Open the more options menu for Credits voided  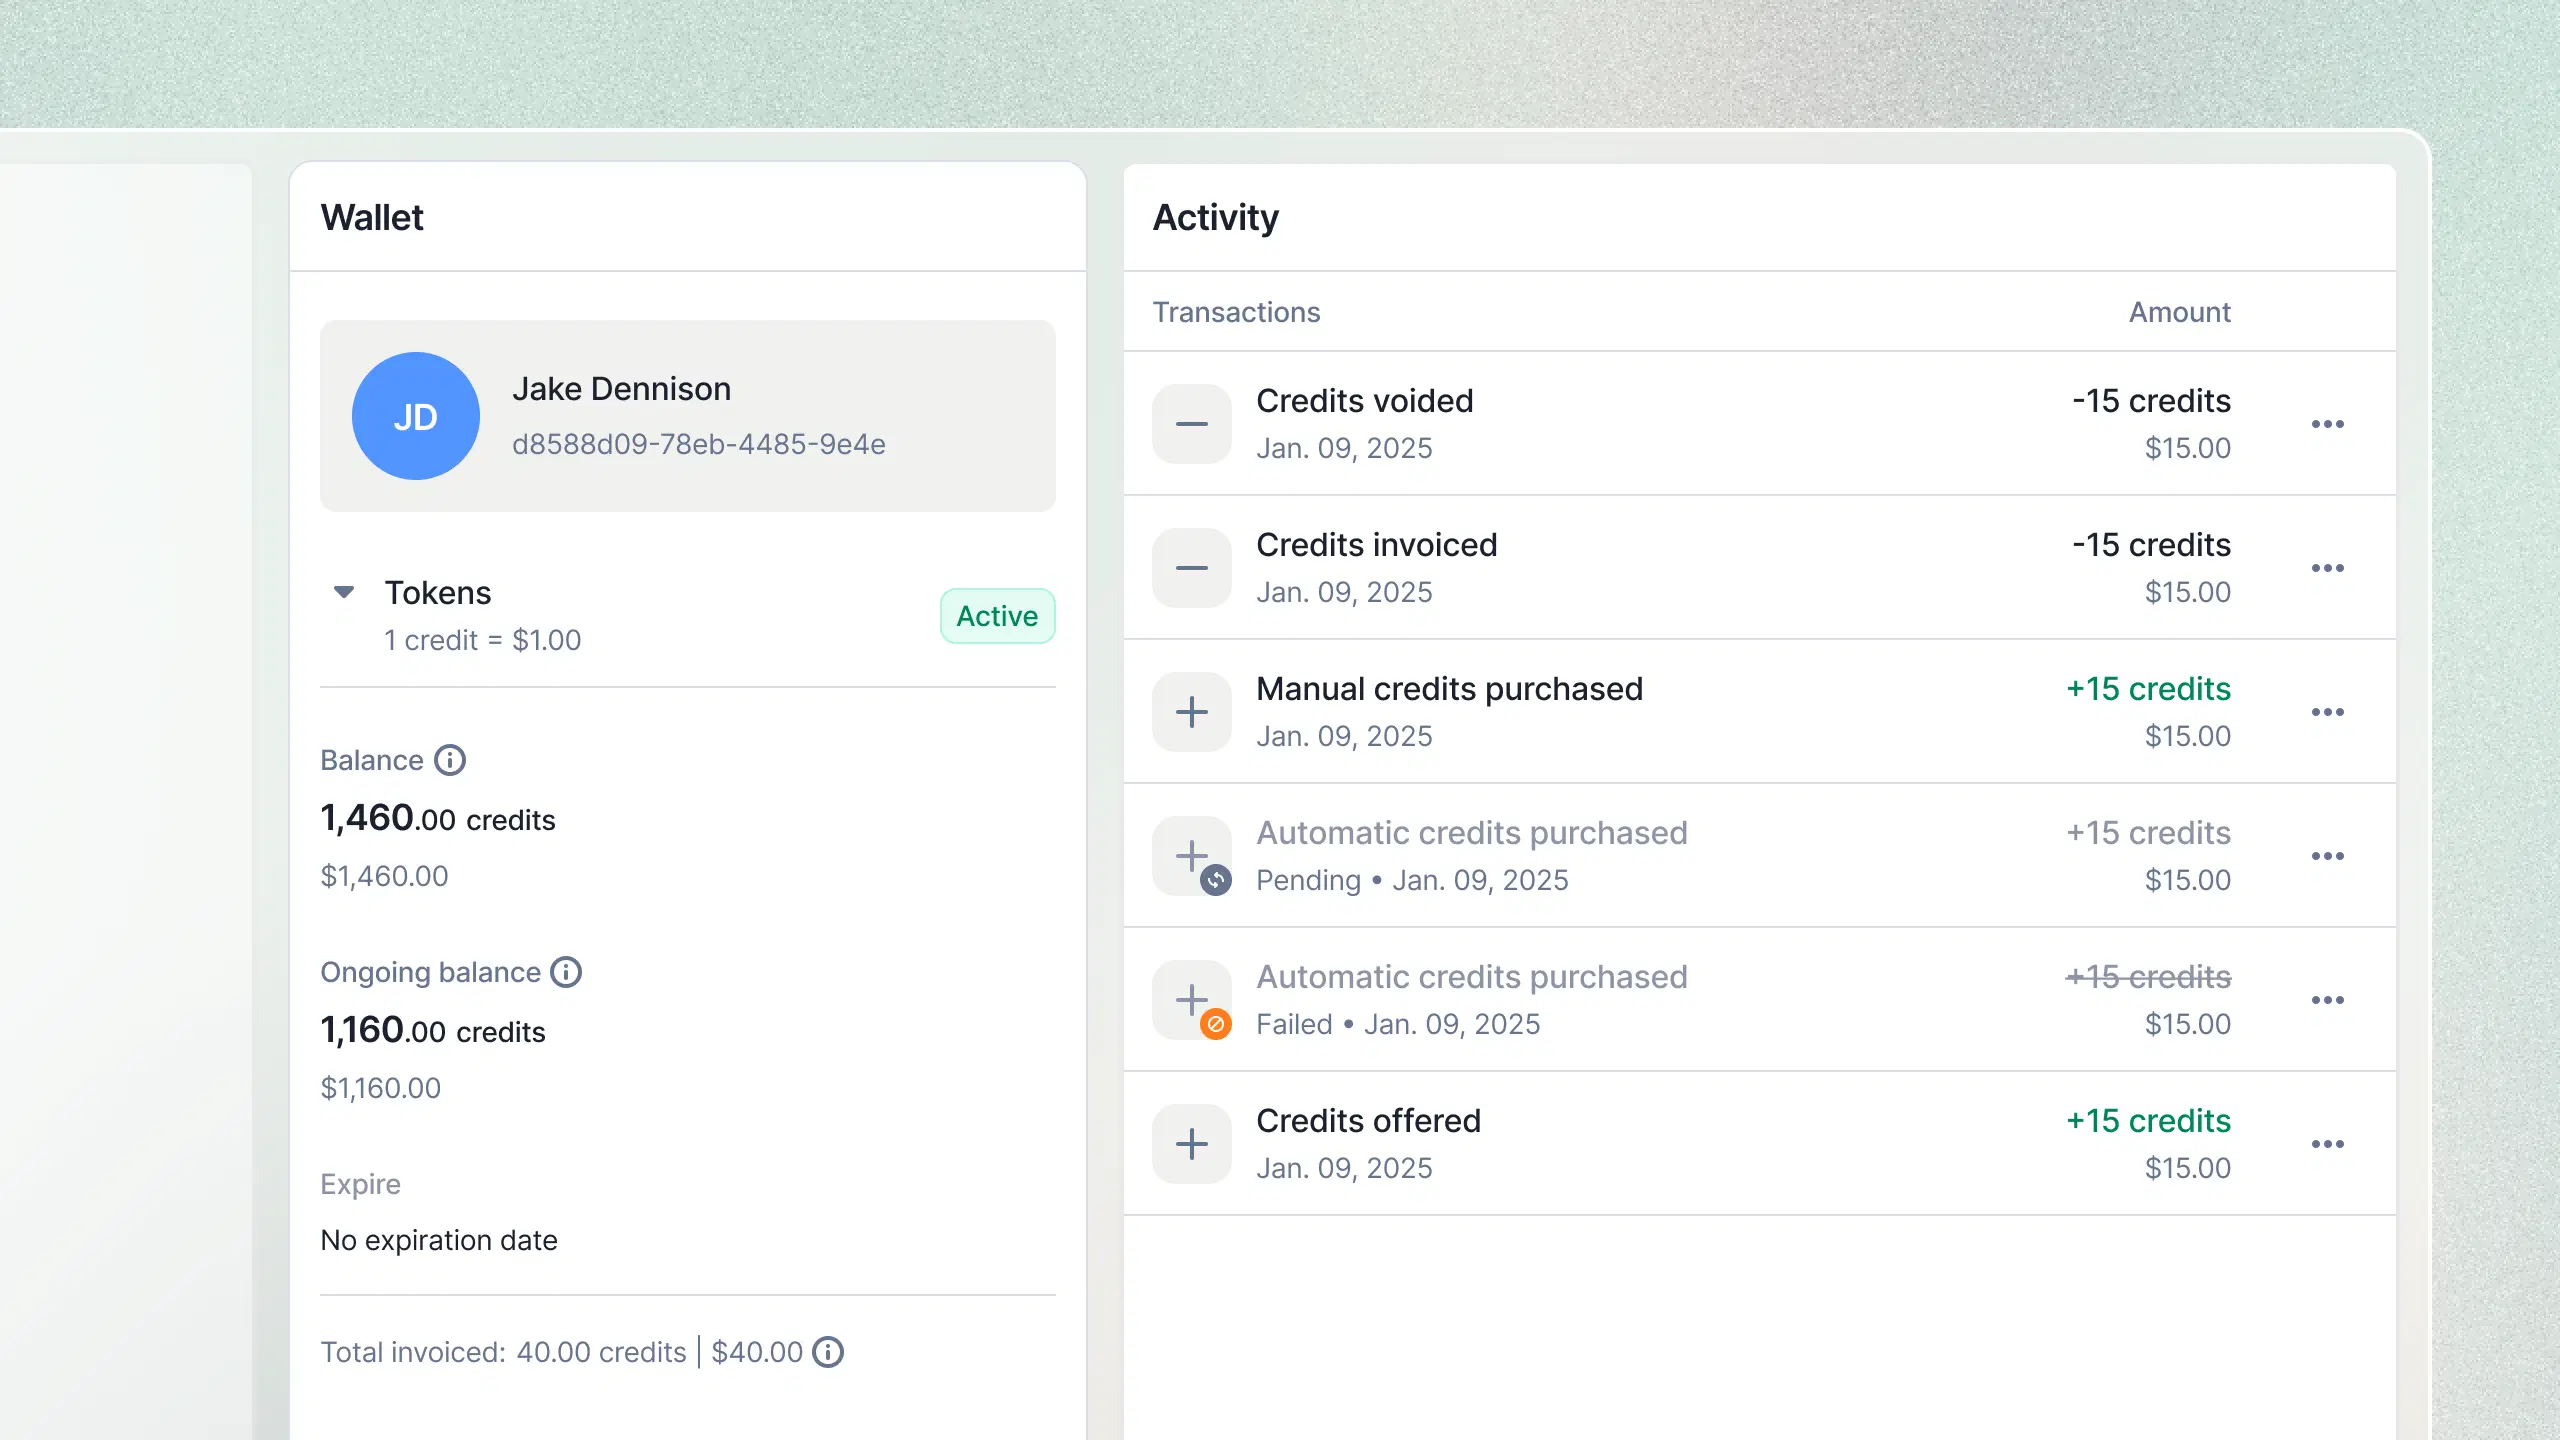(2327, 424)
